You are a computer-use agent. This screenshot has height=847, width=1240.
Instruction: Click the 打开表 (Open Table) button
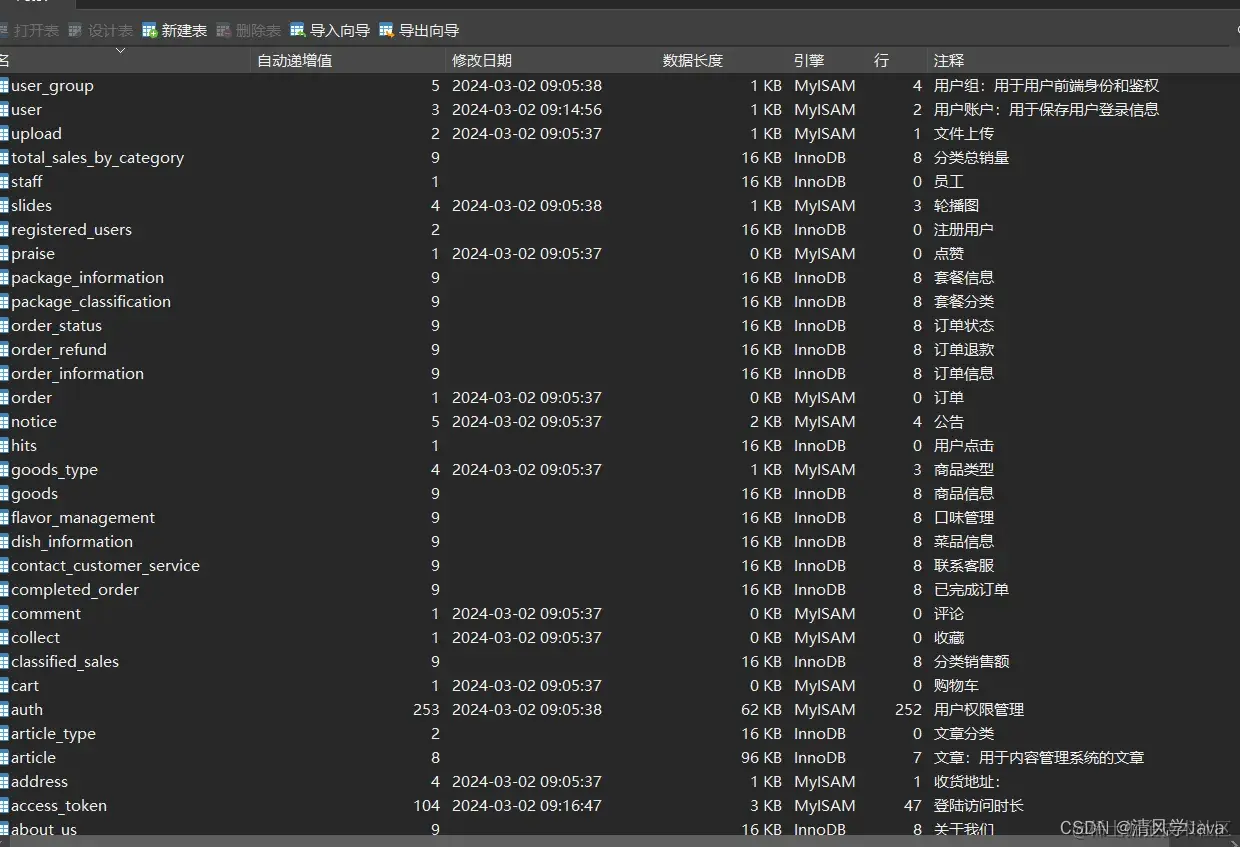30,31
